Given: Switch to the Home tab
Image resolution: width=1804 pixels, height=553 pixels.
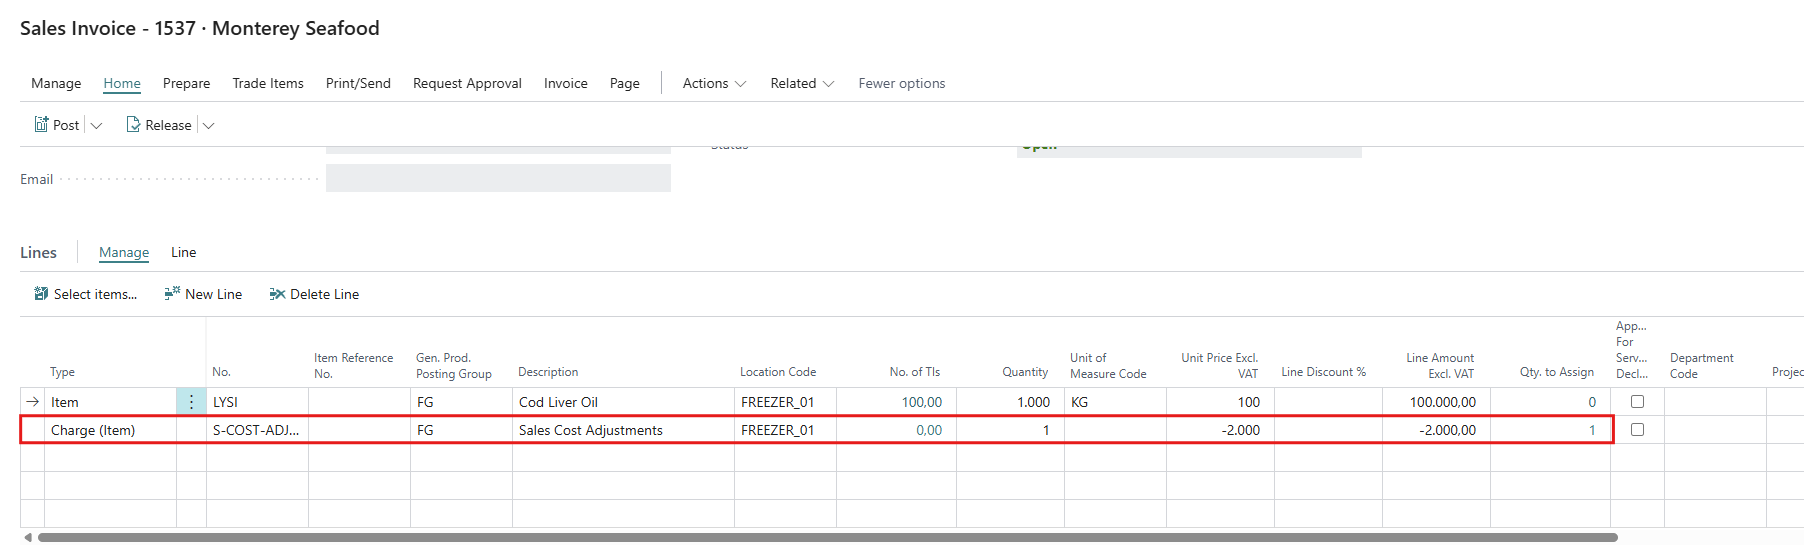Looking at the screenshot, I should 122,83.
